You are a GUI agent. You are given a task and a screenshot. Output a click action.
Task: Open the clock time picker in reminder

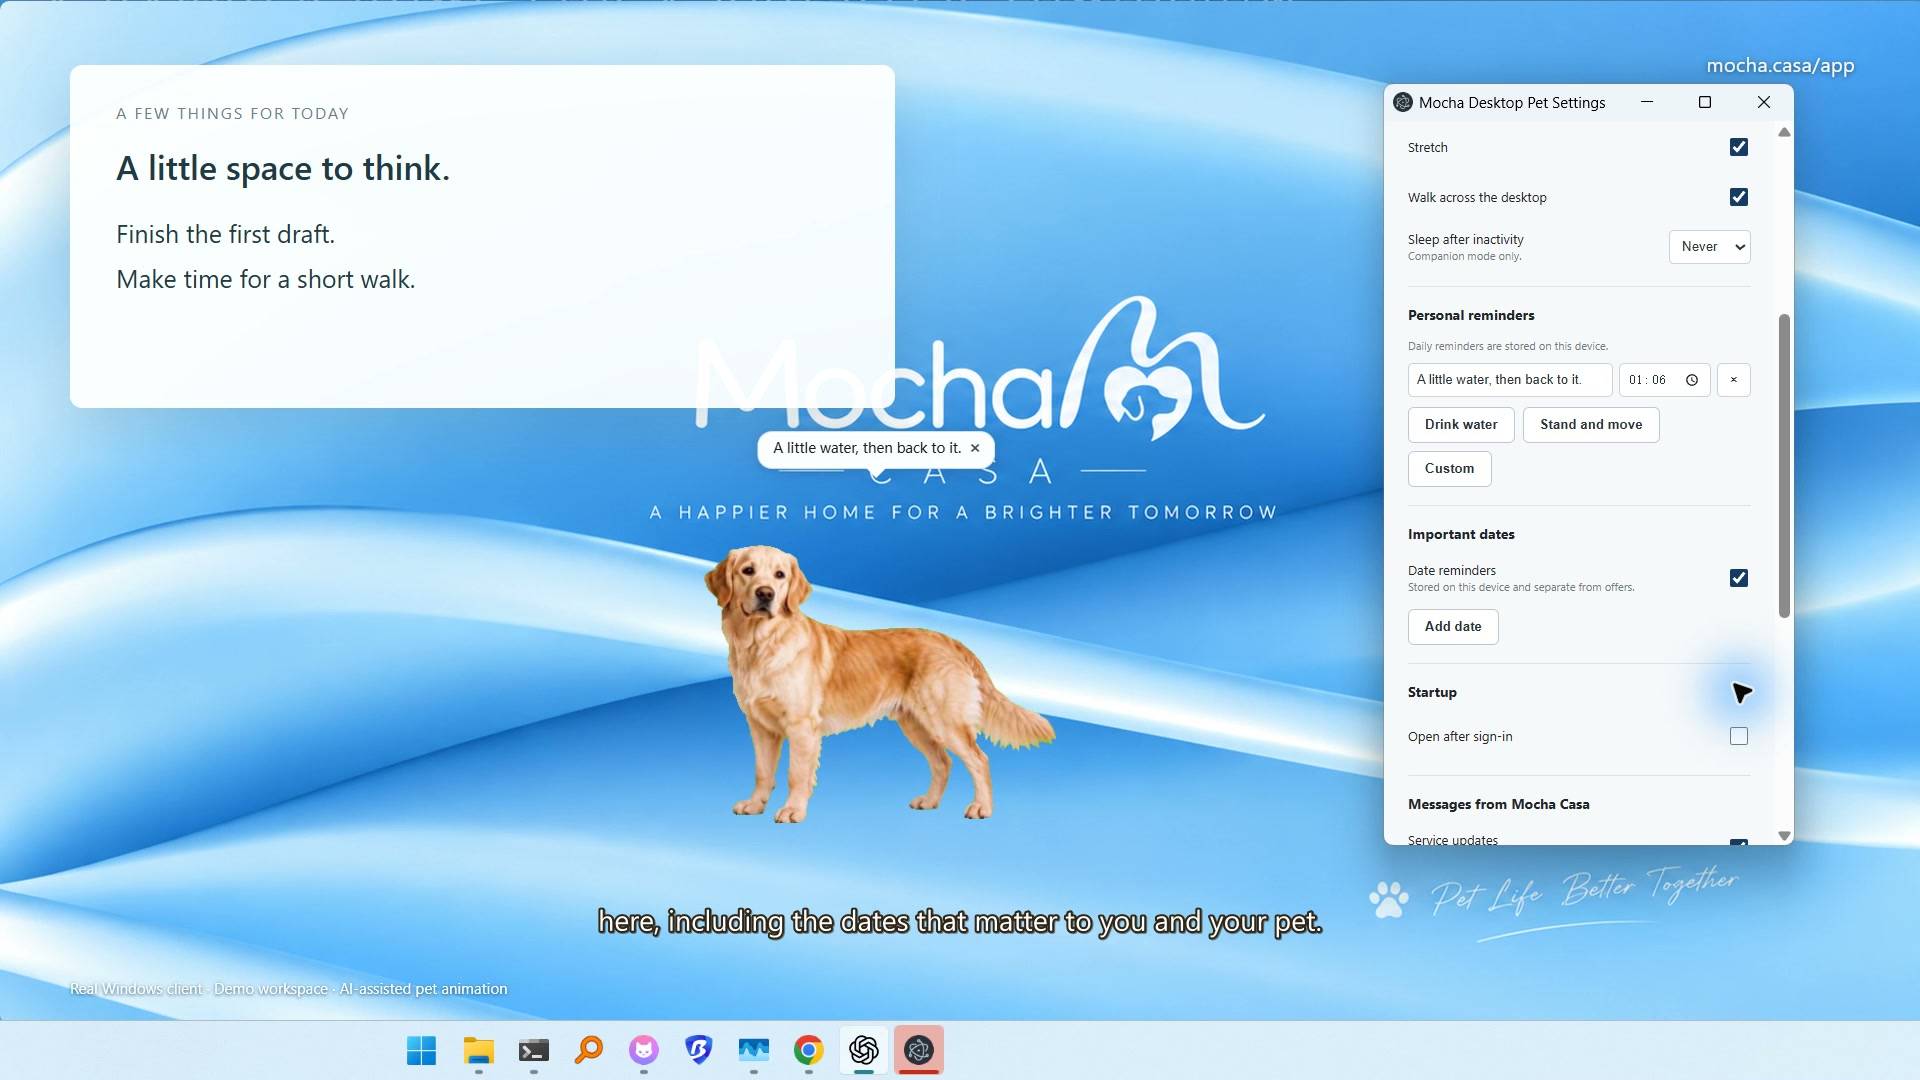pos(1692,380)
